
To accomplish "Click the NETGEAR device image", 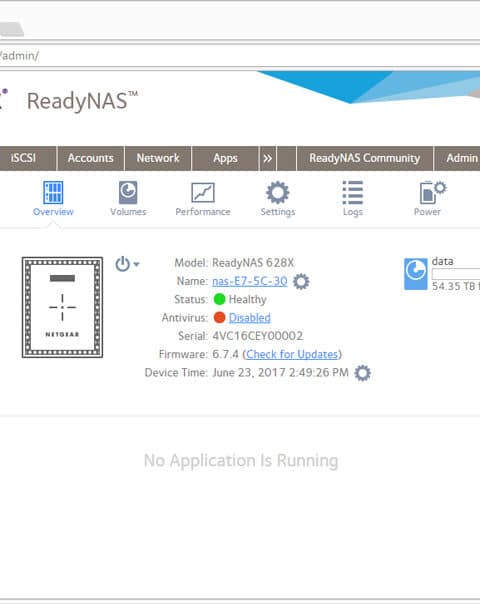I will click(x=62, y=307).
